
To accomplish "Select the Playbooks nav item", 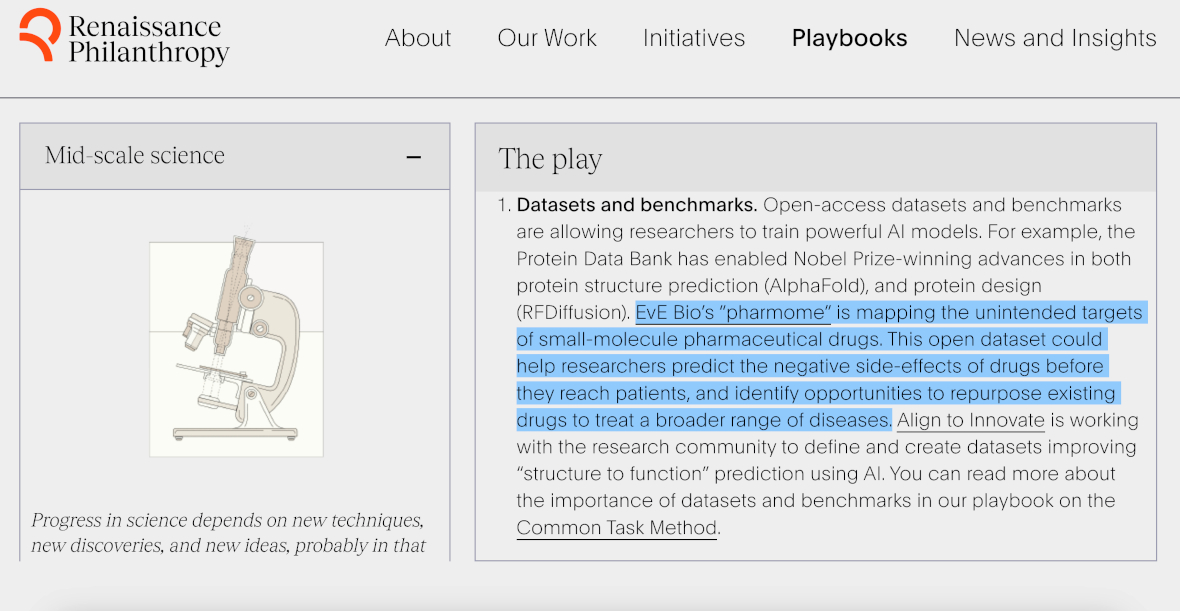I will coord(849,38).
